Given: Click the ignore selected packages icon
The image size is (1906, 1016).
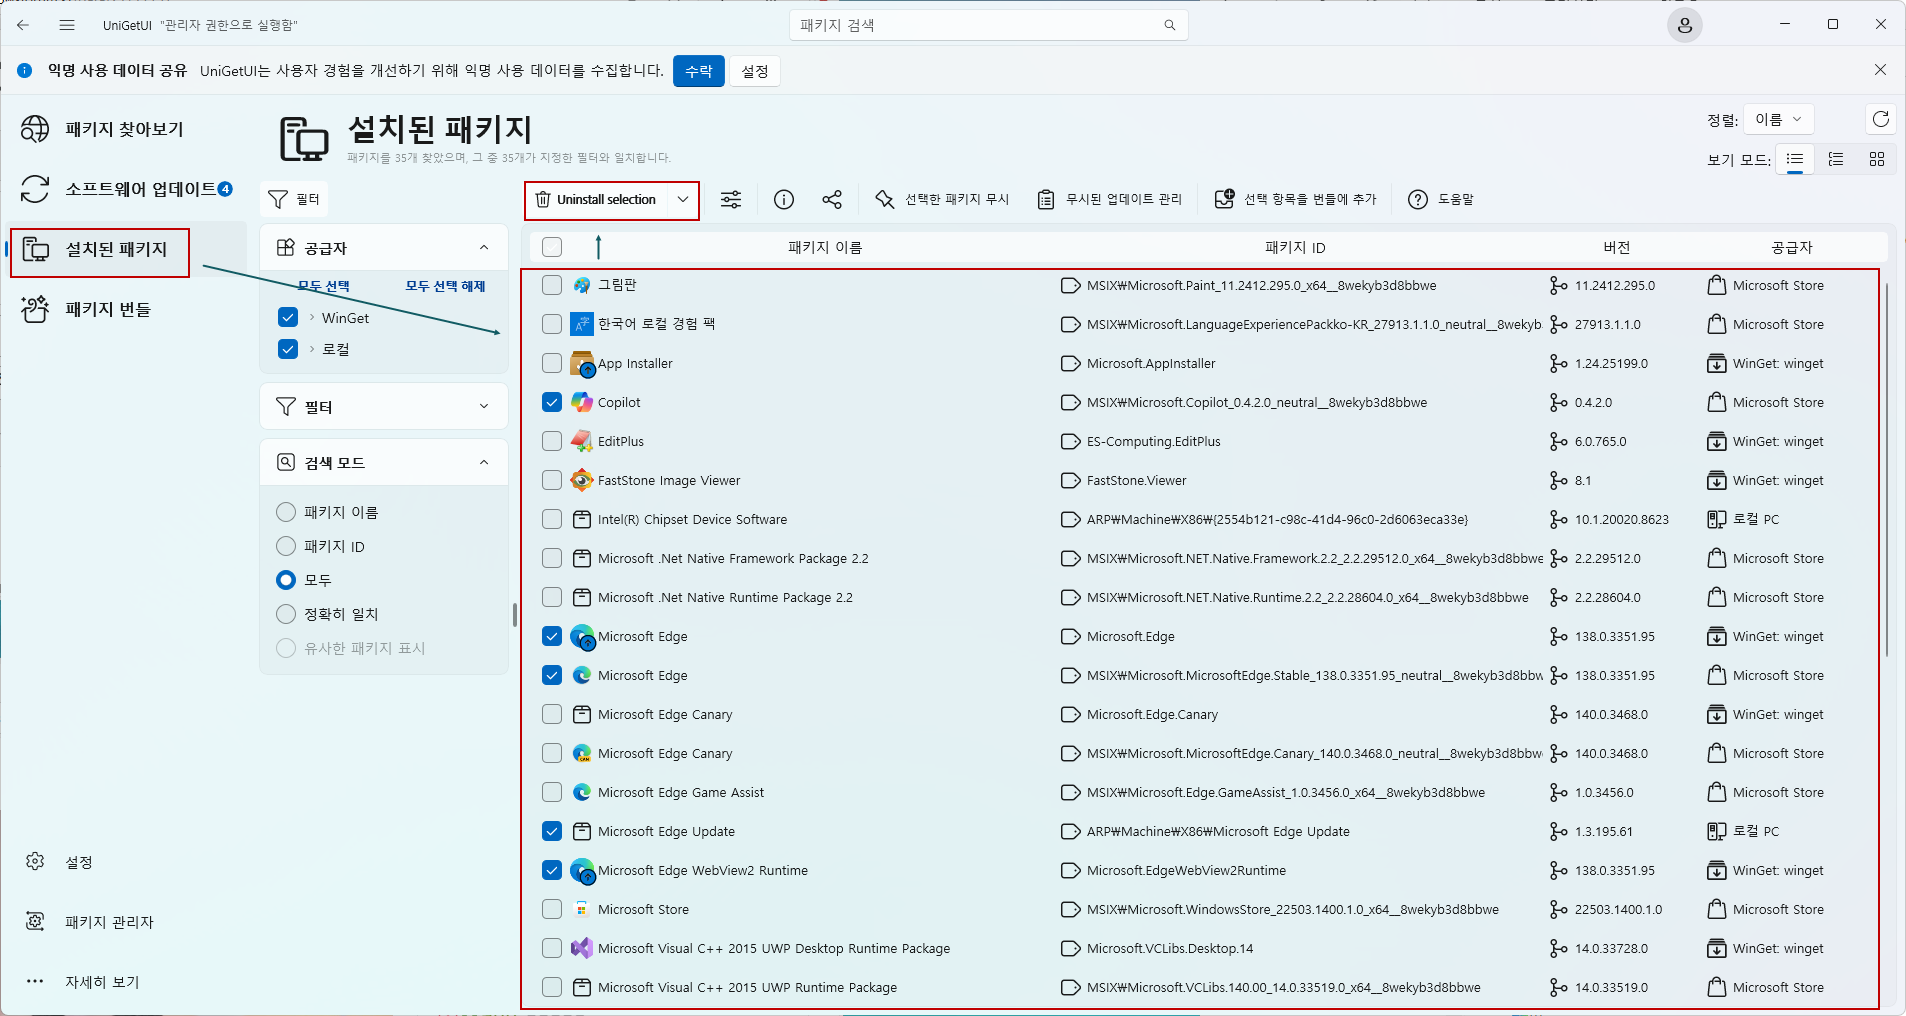Looking at the screenshot, I should (x=884, y=199).
